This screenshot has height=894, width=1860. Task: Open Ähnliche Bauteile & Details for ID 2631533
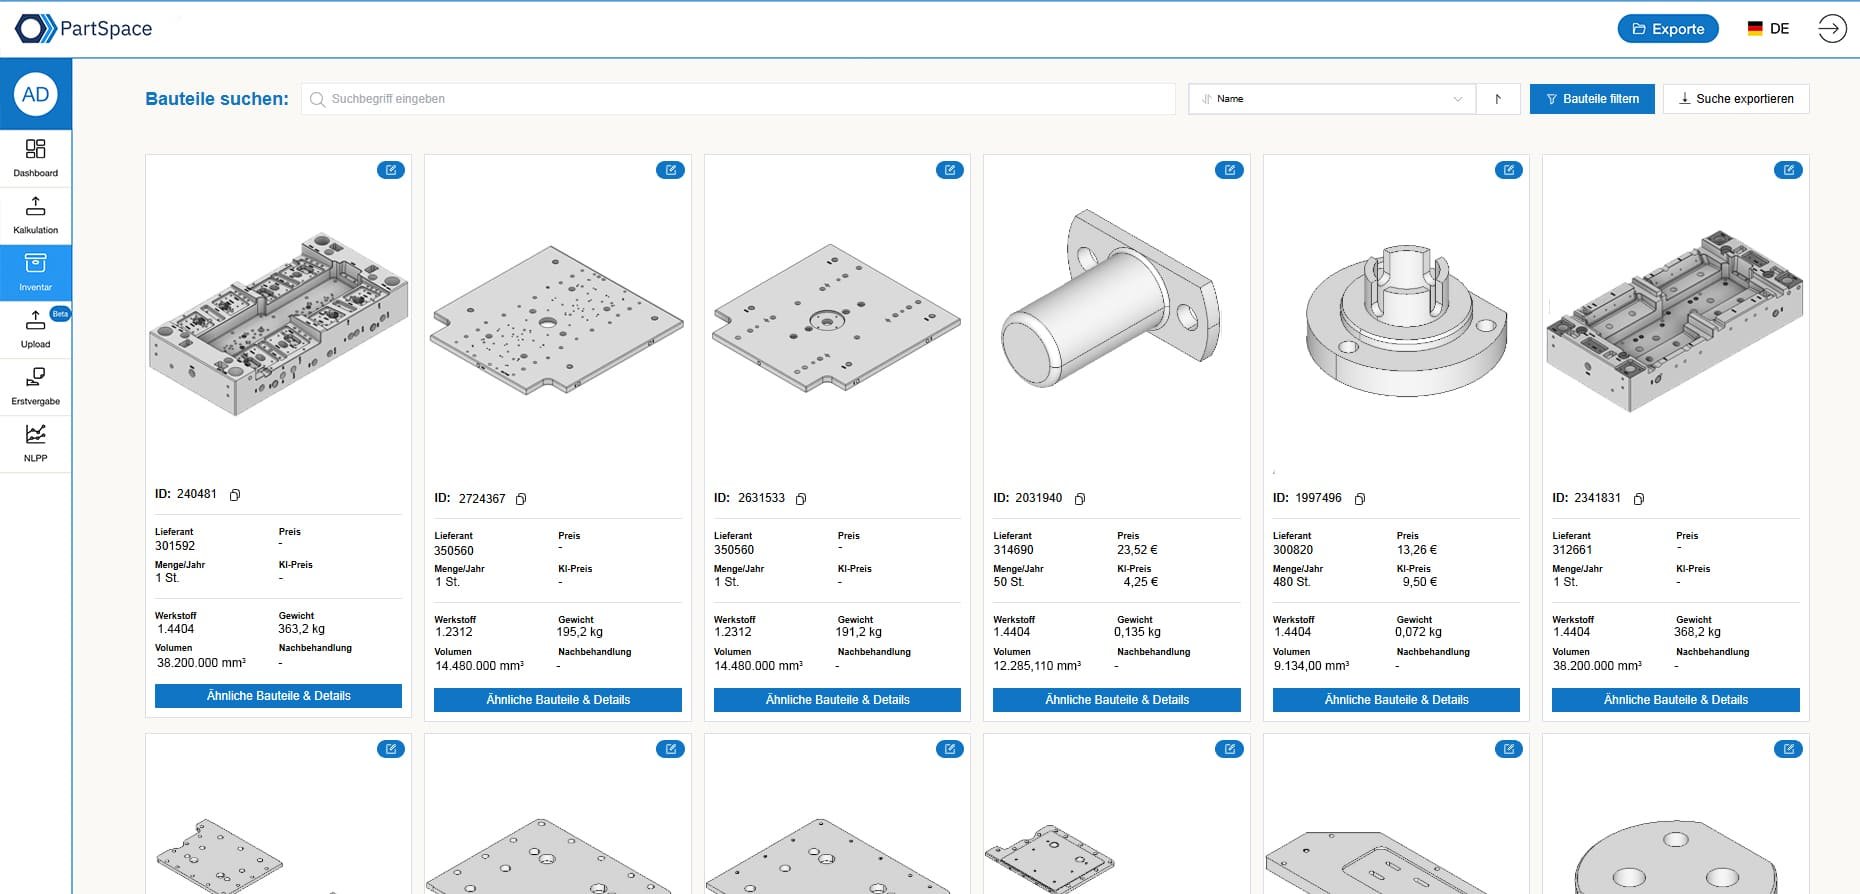click(837, 700)
